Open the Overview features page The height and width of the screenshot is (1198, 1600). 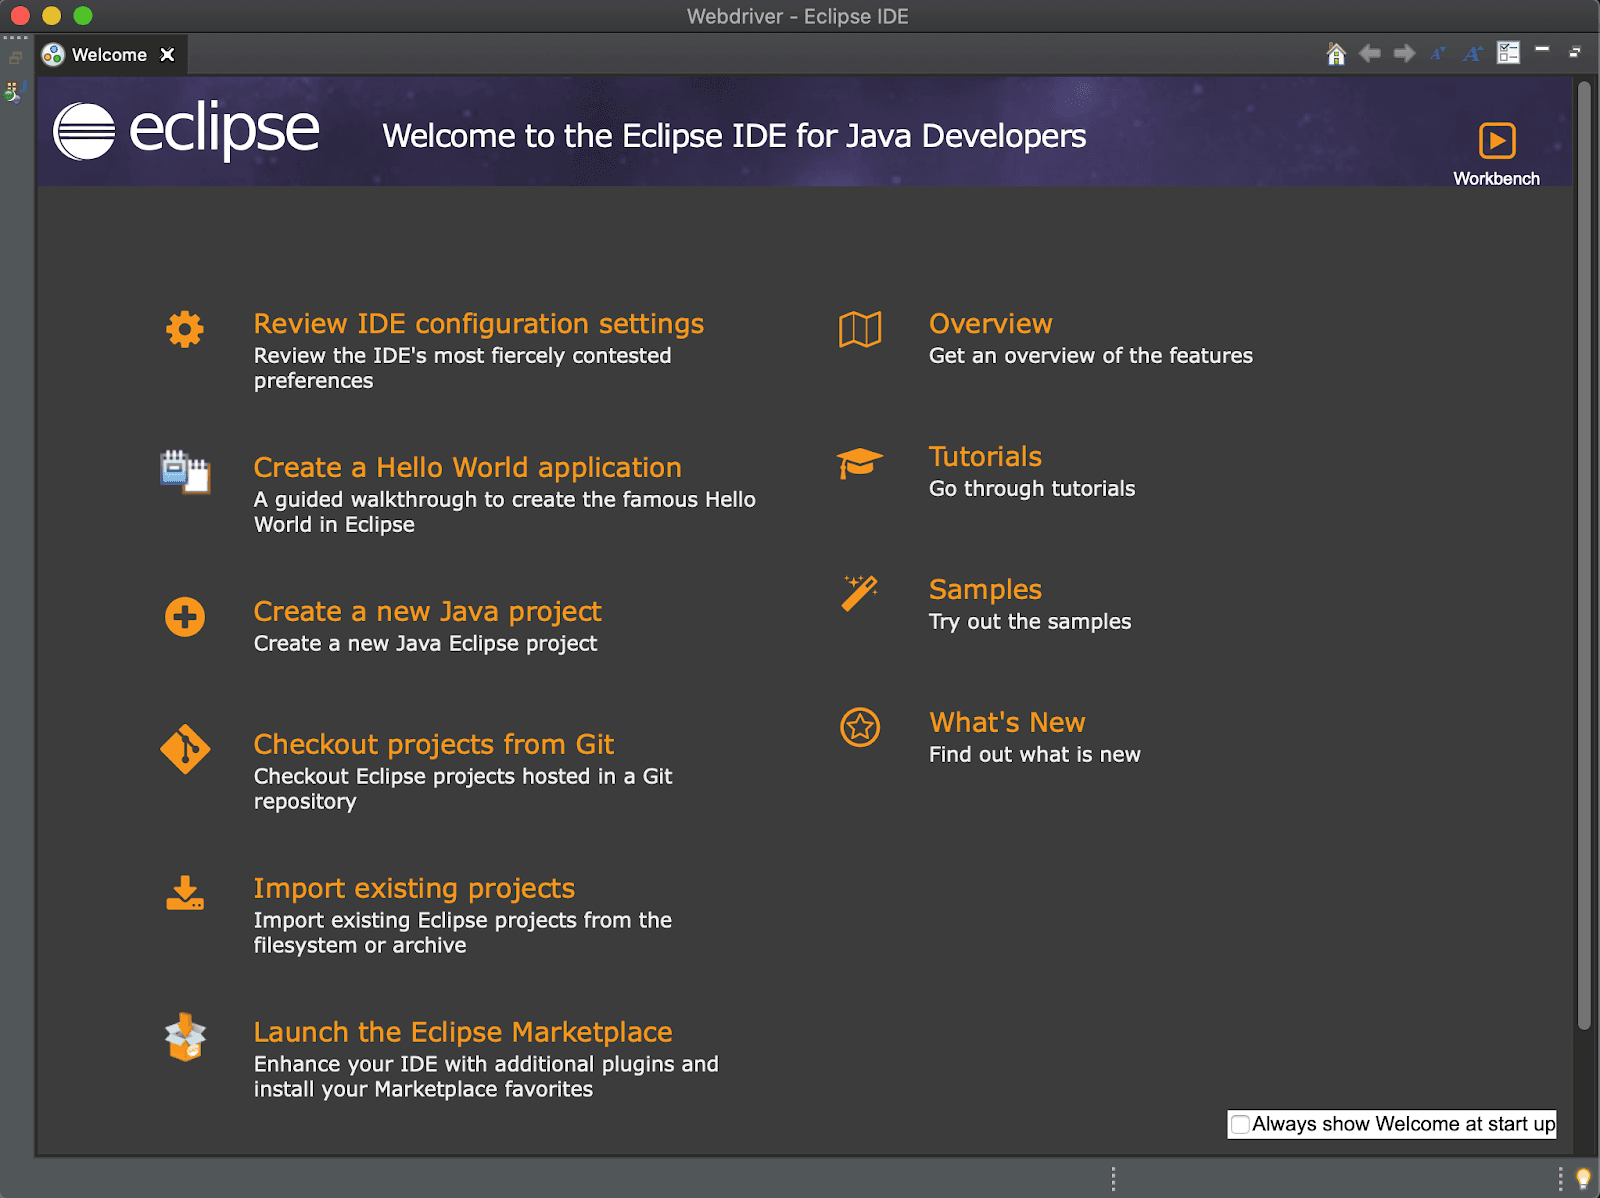990,323
